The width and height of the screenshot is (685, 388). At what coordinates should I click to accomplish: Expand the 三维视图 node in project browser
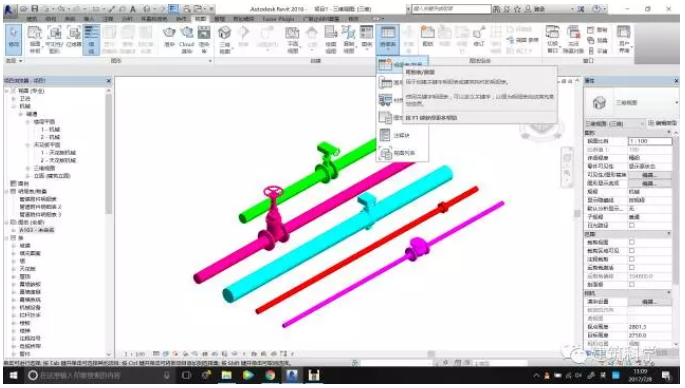28,168
